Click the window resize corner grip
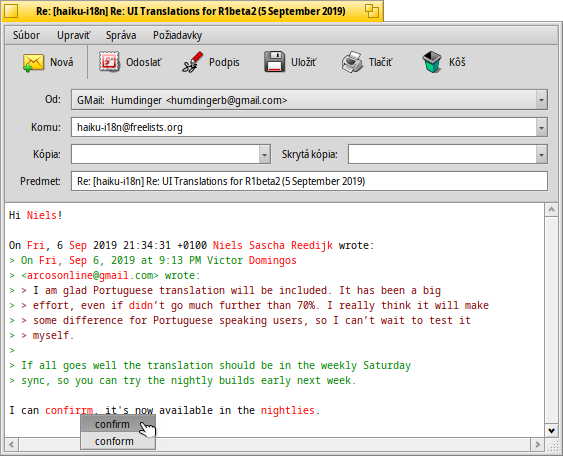 click(x=552, y=445)
